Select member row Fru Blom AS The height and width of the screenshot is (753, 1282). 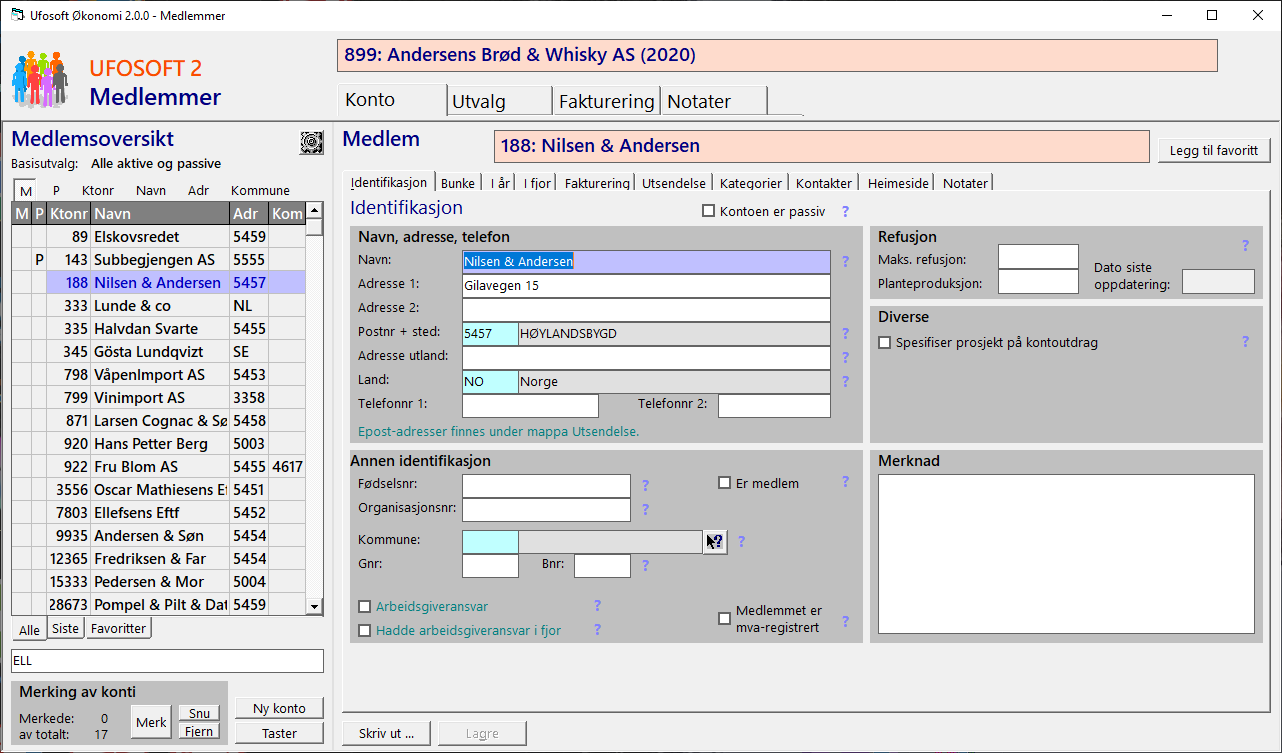point(158,467)
